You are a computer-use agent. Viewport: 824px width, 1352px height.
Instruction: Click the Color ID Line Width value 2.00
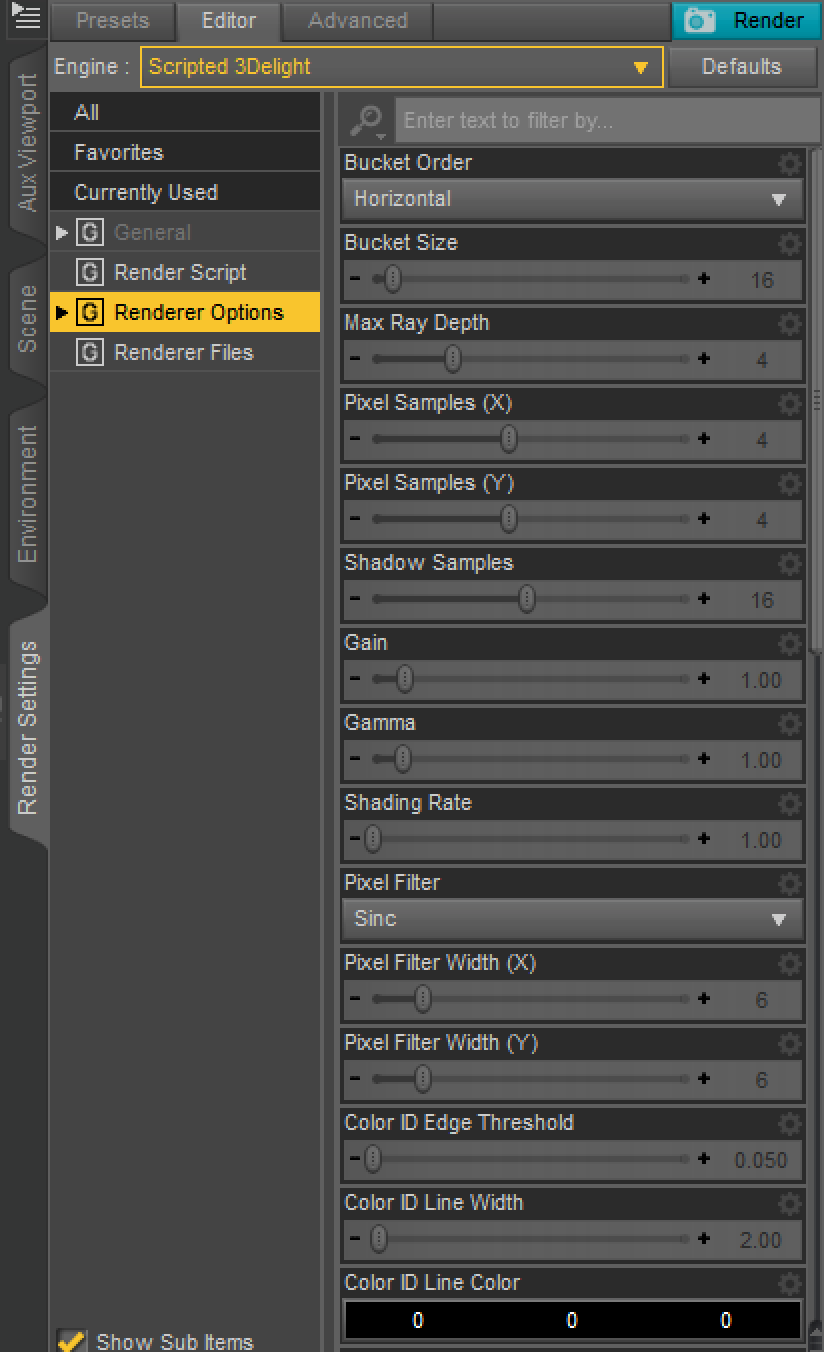[761, 1240]
